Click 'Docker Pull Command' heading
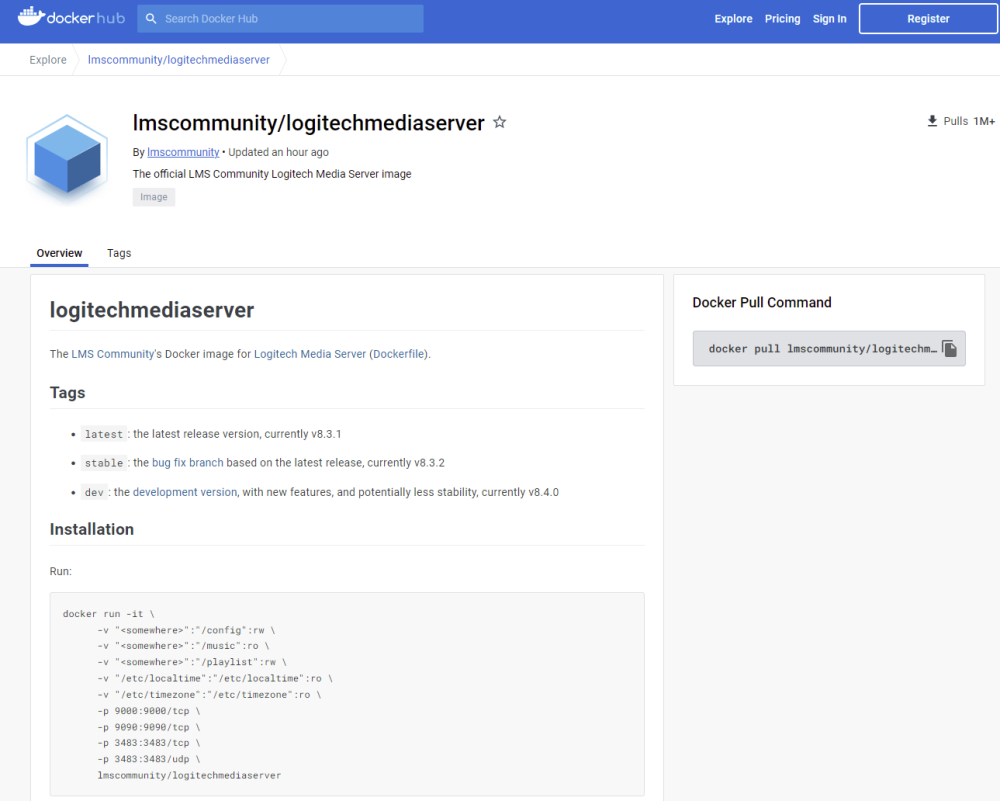 coord(762,302)
